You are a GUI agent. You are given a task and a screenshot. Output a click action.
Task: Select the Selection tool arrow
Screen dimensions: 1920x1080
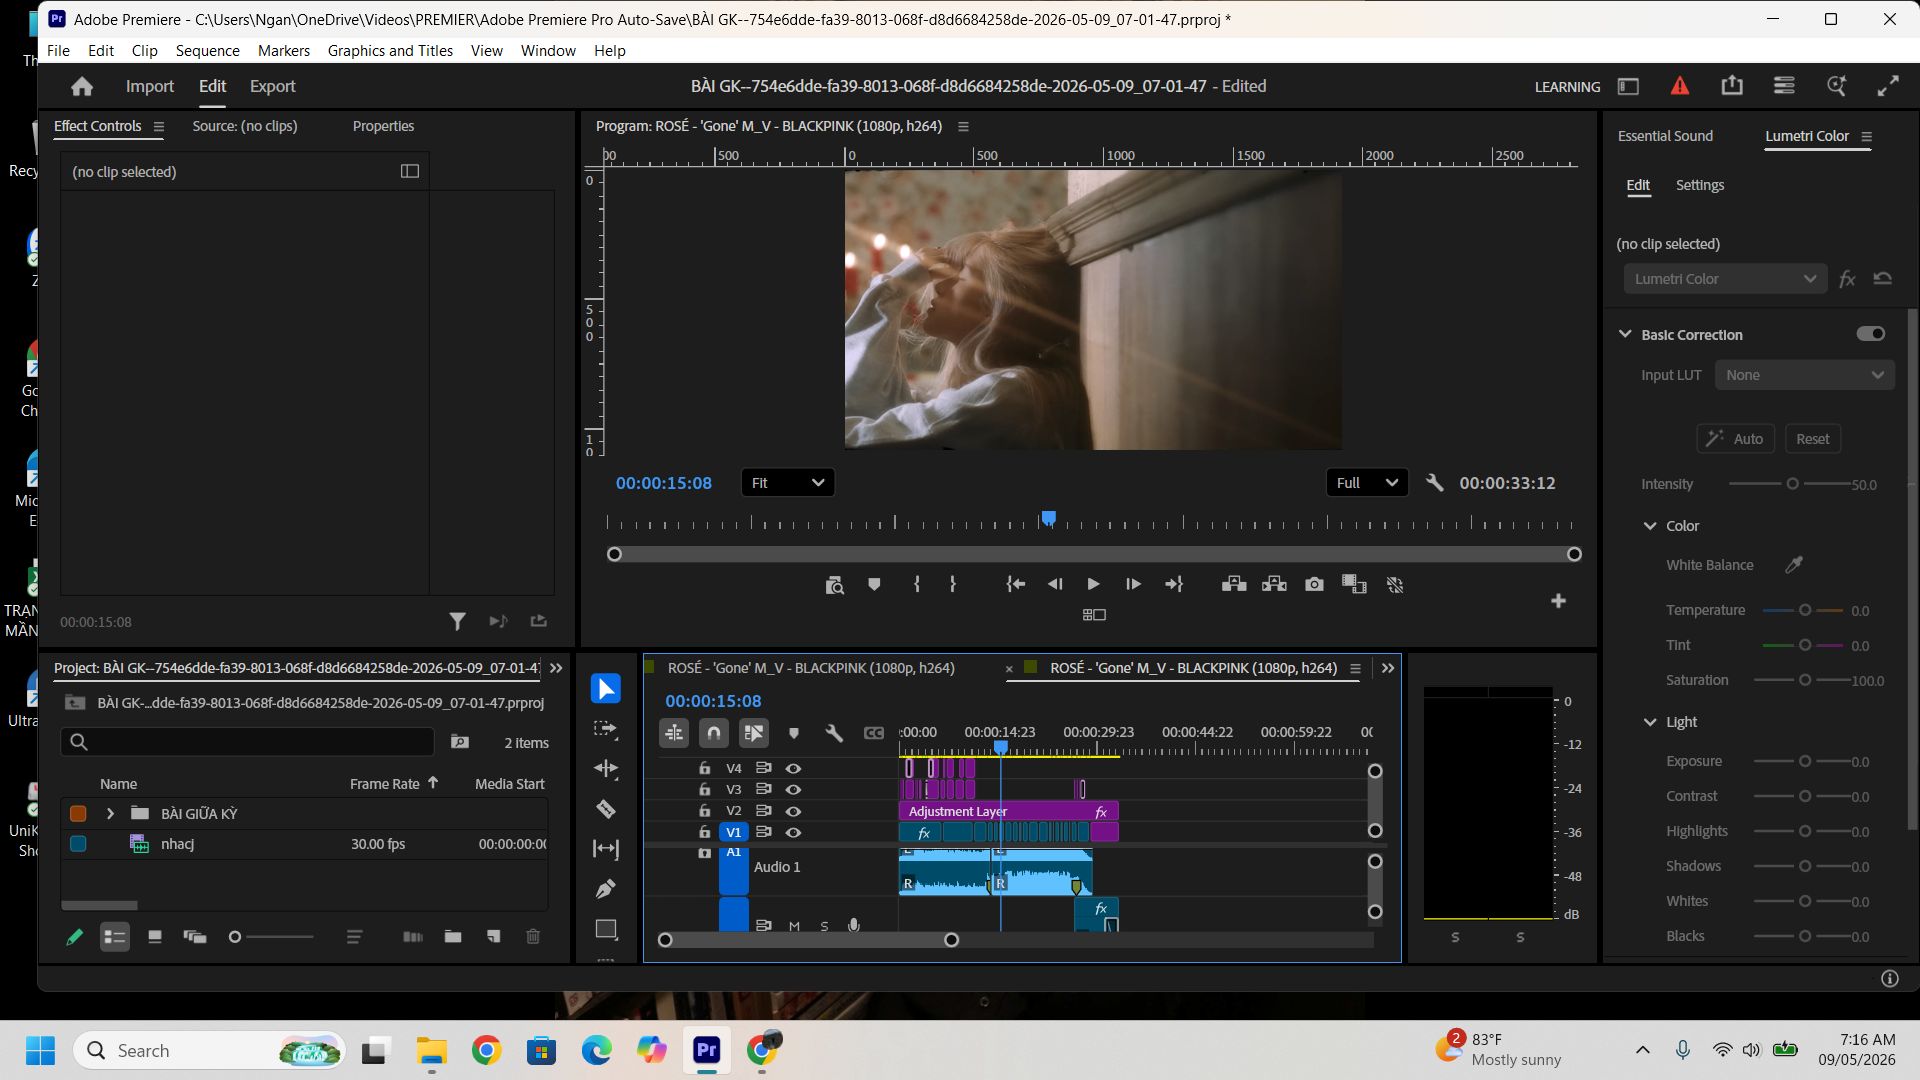click(x=606, y=689)
